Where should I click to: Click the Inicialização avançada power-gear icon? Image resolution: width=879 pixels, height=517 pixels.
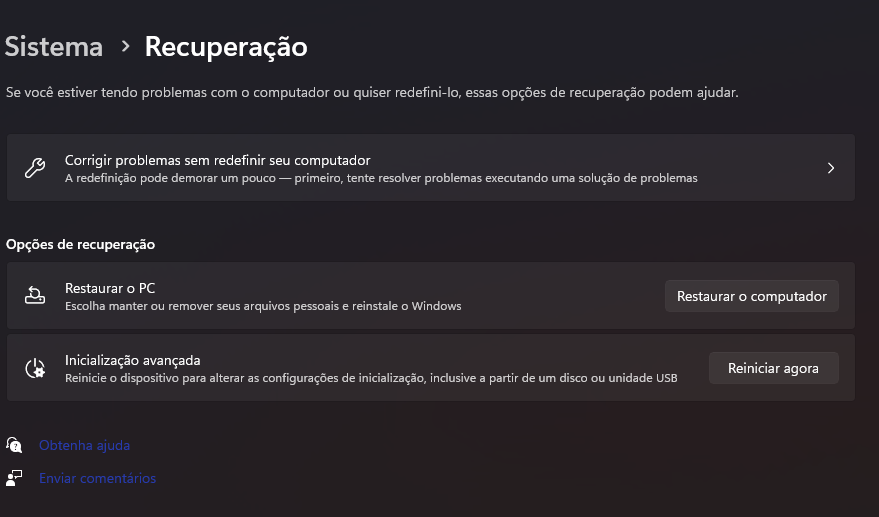point(35,368)
